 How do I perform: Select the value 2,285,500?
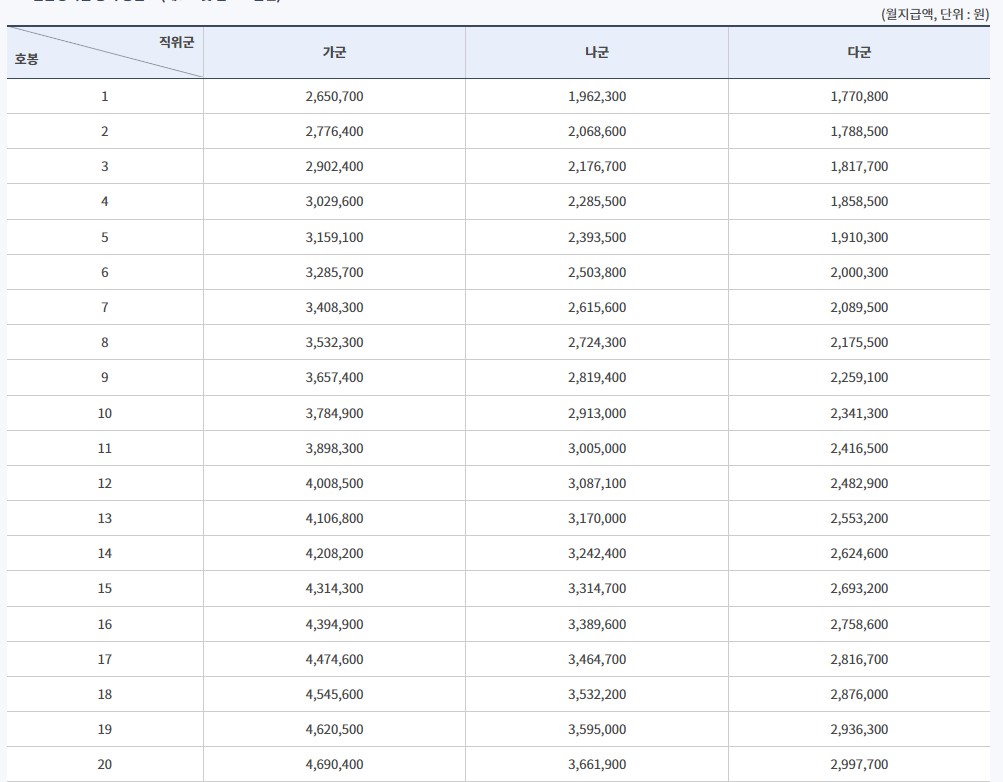(x=597, y=201)
